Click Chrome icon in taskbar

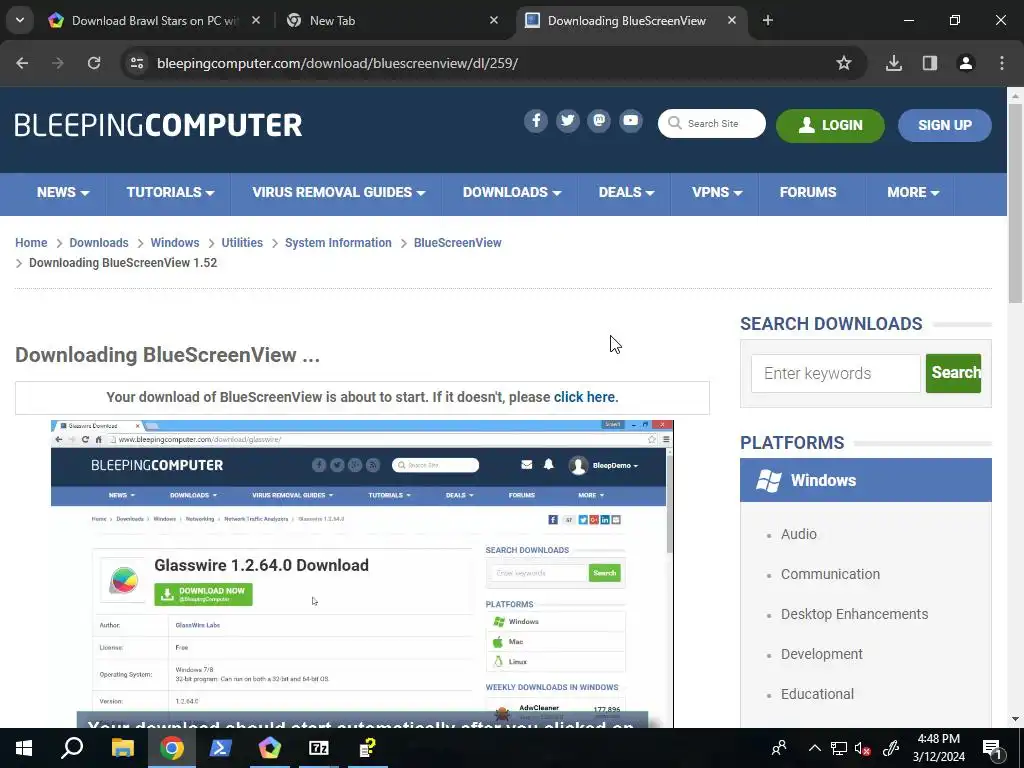[x=172, y=748]
